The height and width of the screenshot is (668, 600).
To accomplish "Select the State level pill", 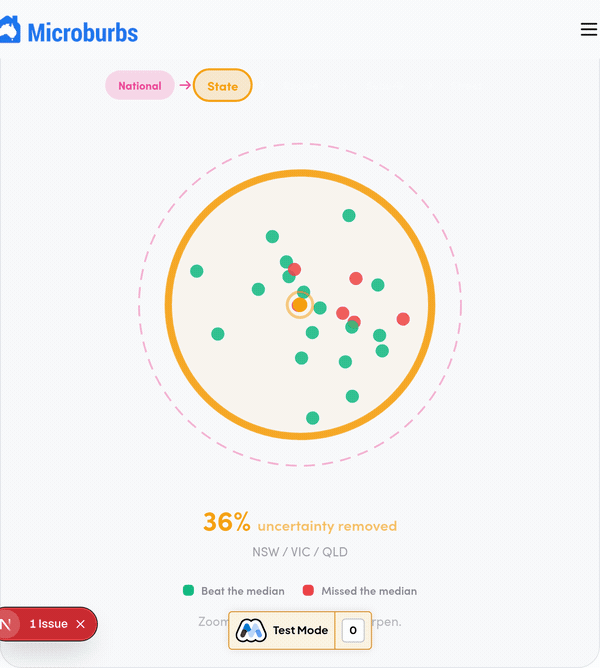I will click(223, 86).
